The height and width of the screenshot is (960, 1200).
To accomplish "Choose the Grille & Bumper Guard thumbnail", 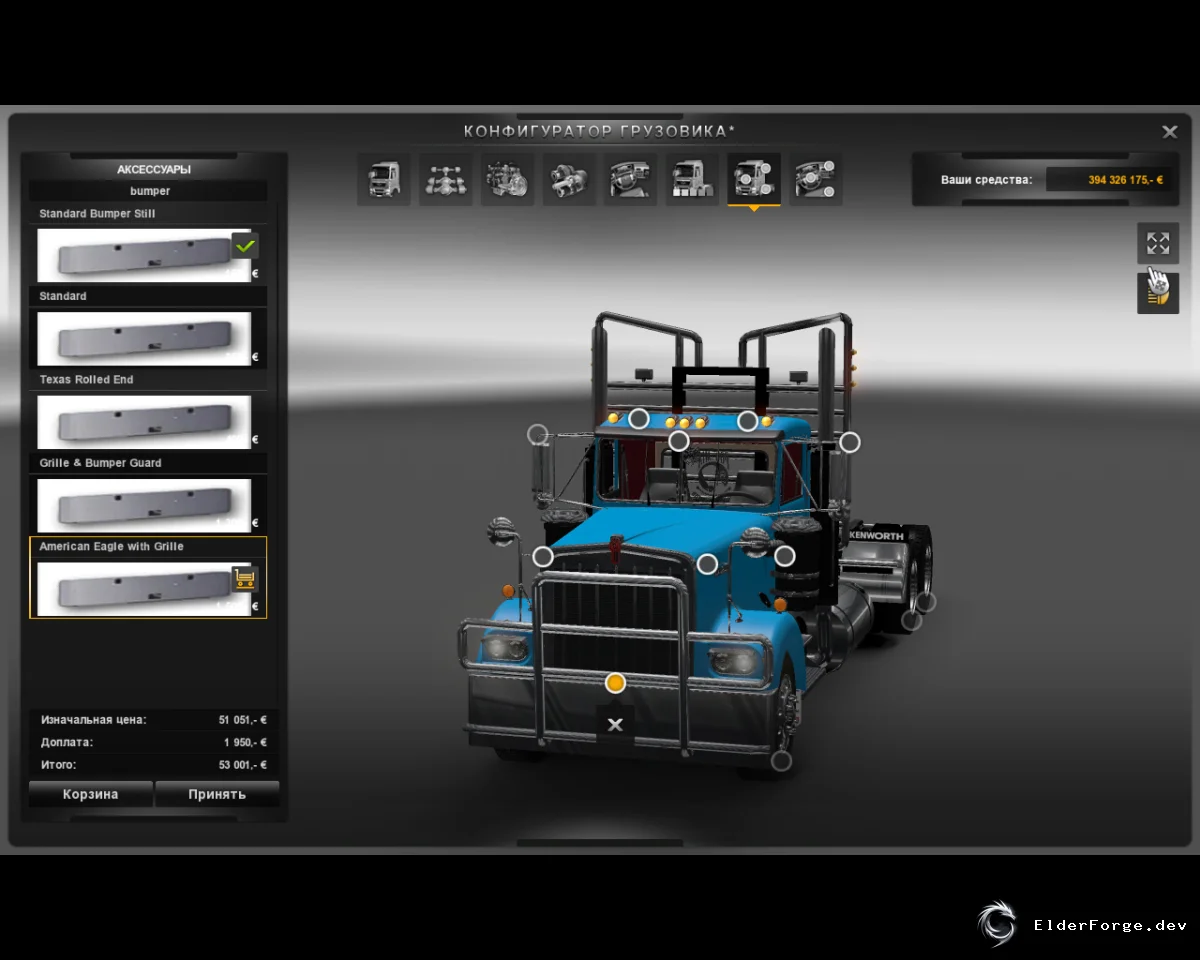I will point(144,505).
